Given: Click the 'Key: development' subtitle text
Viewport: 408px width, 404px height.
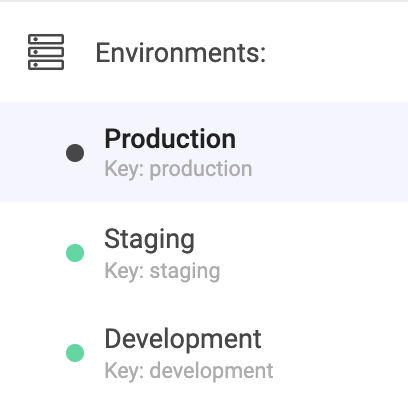Looking at the screenshot, I should 189,370.
